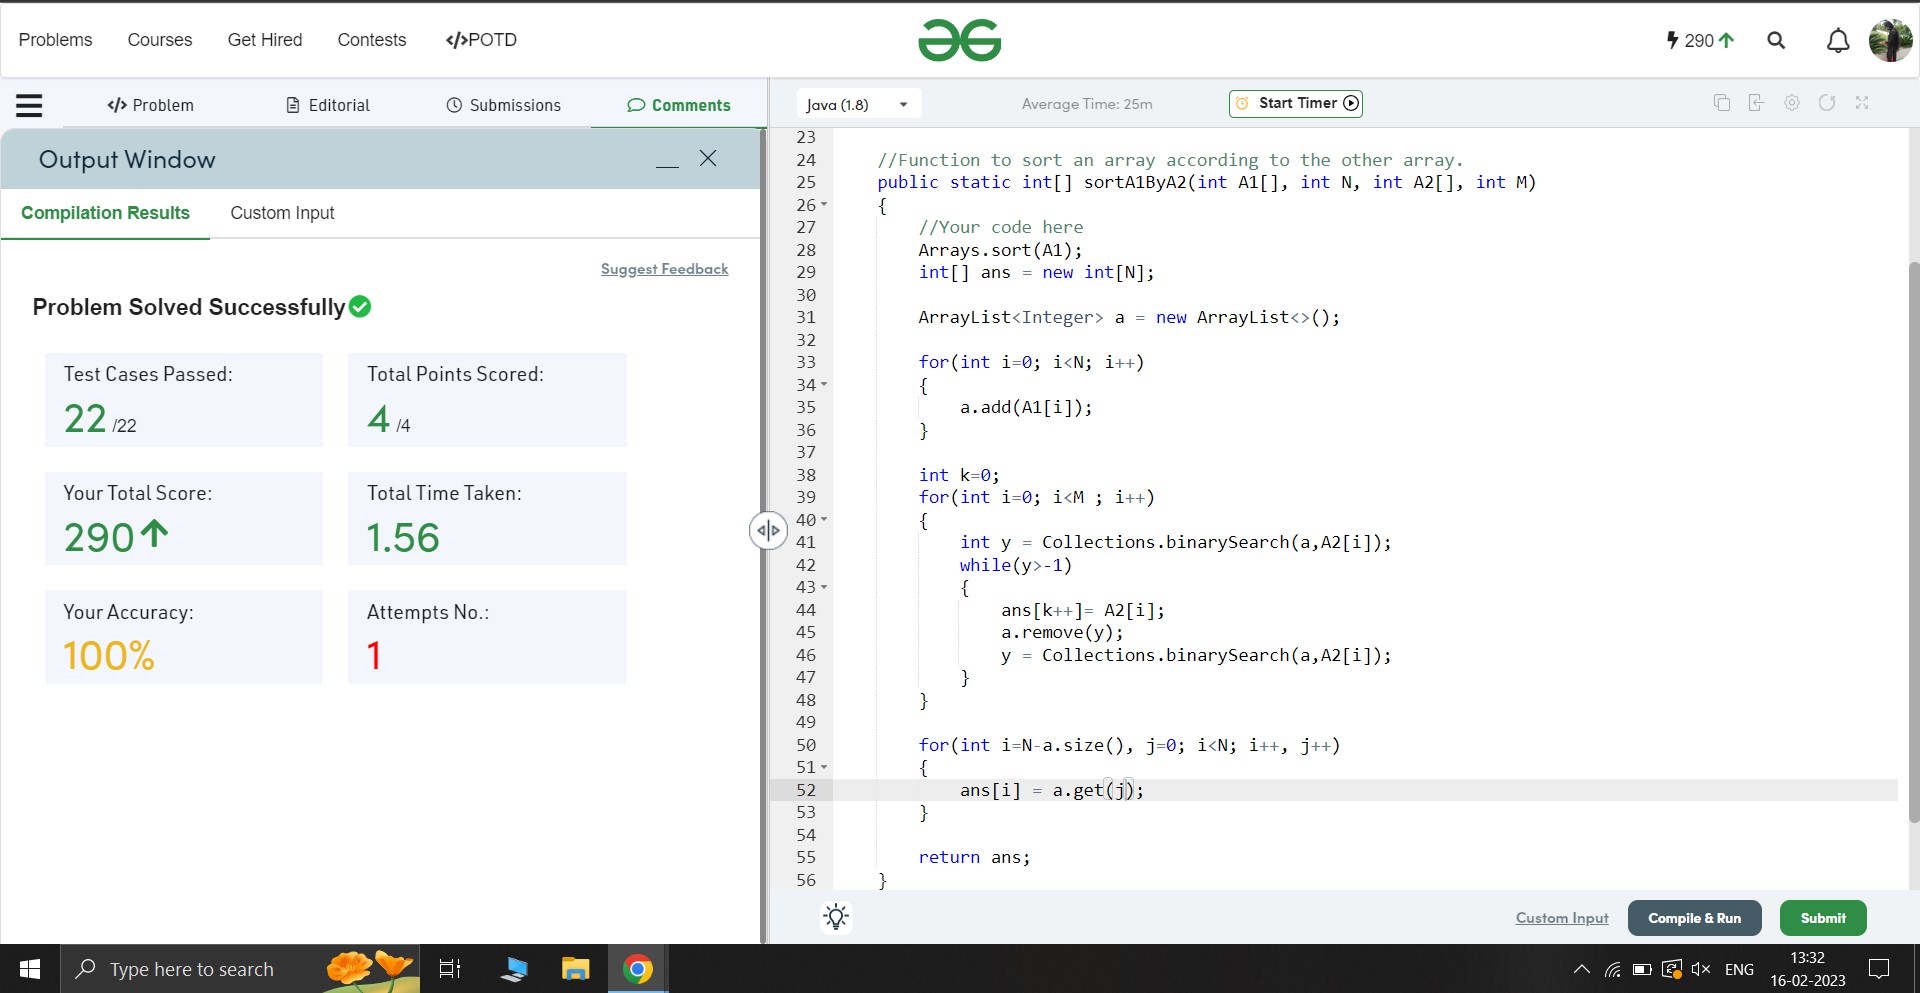Click the battery tray icon
This screenshot has width=1920, height=993.
pos(1642,969)
